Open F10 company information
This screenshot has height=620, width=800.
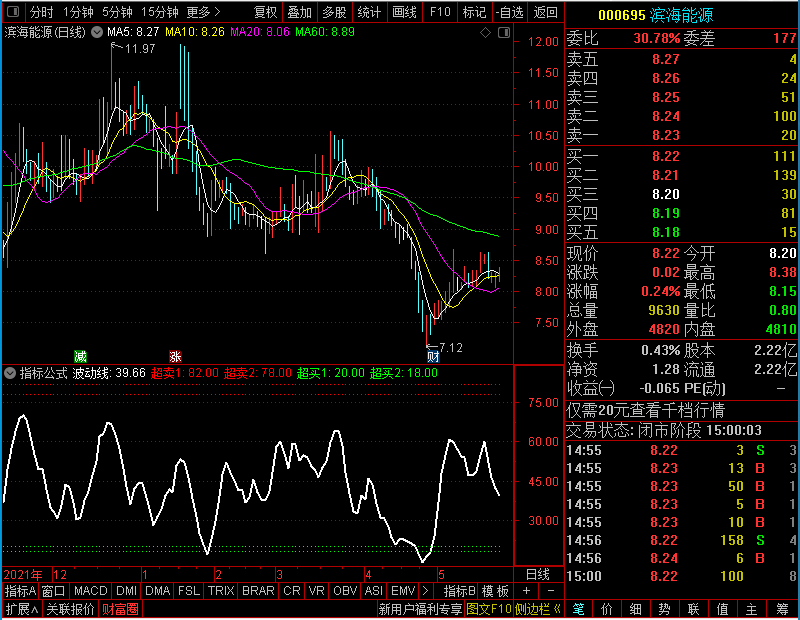point(440,12)
